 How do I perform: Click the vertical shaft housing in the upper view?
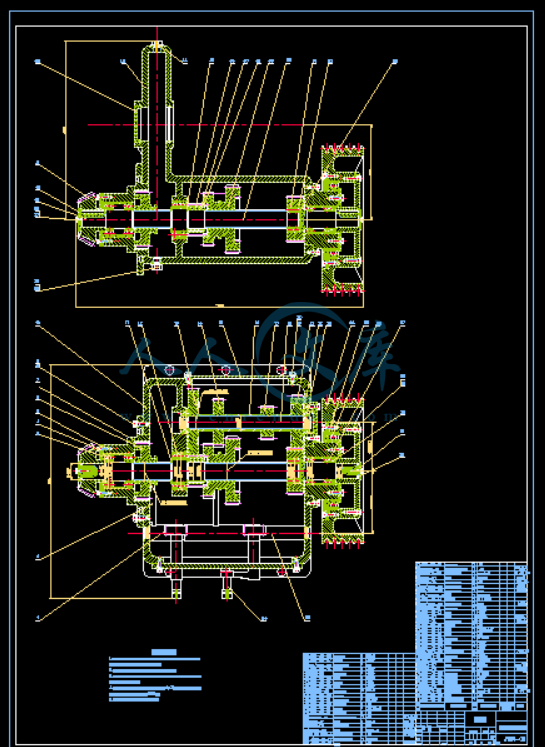click(157, 112)
